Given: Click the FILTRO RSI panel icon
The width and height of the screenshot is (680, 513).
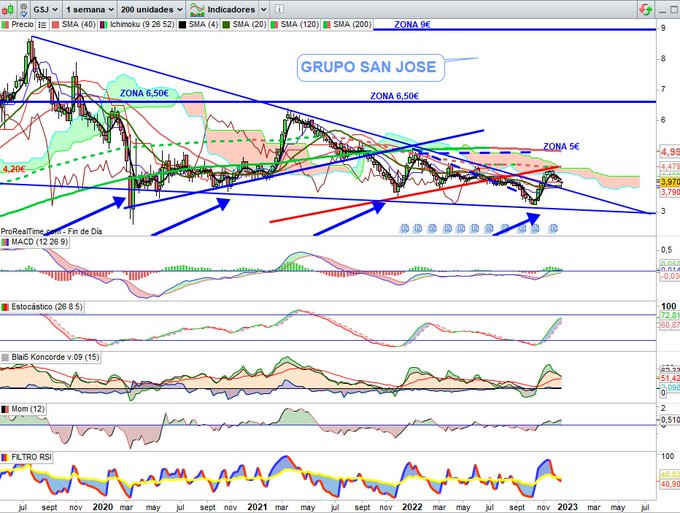Looking at the screenshot, I should tap(5, 457).
